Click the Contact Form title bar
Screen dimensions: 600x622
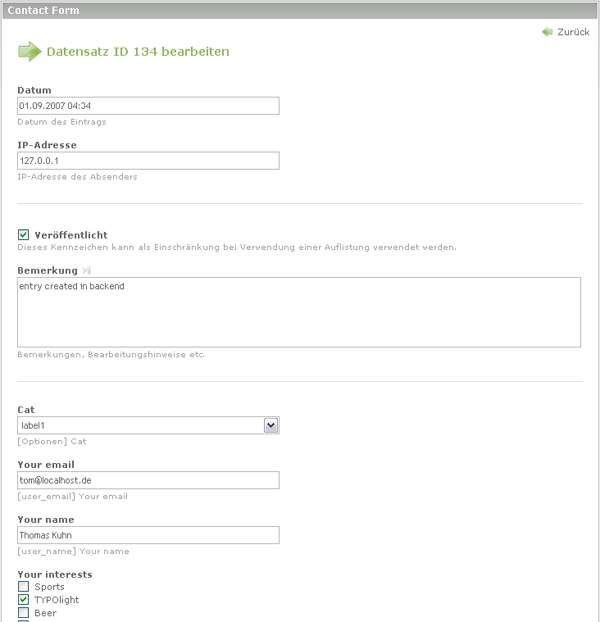click(x=300, y=10)
